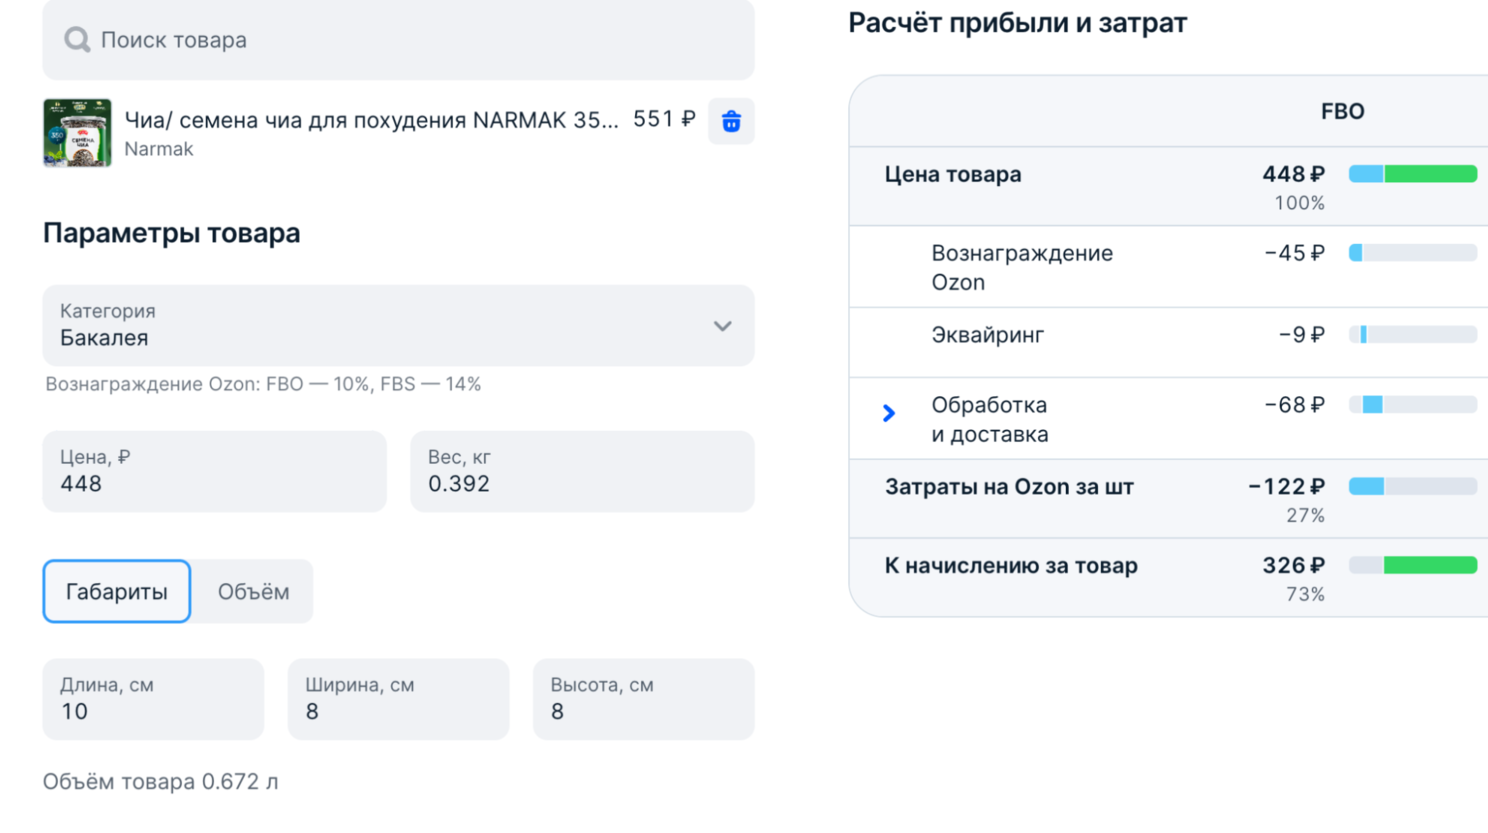The width and height of the screenshot is (1488, 833).
Task: Switch to the Объём tab
Action: point(253,592)
